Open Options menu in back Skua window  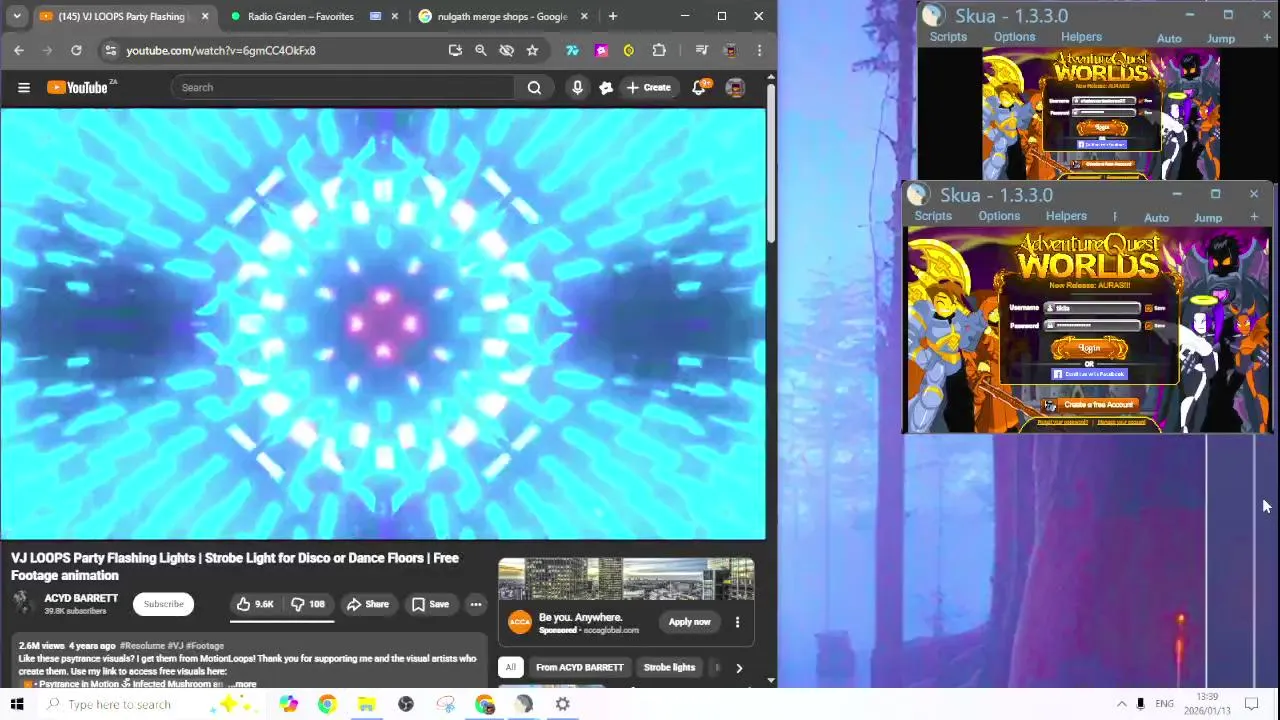(x=1014, y=37)
